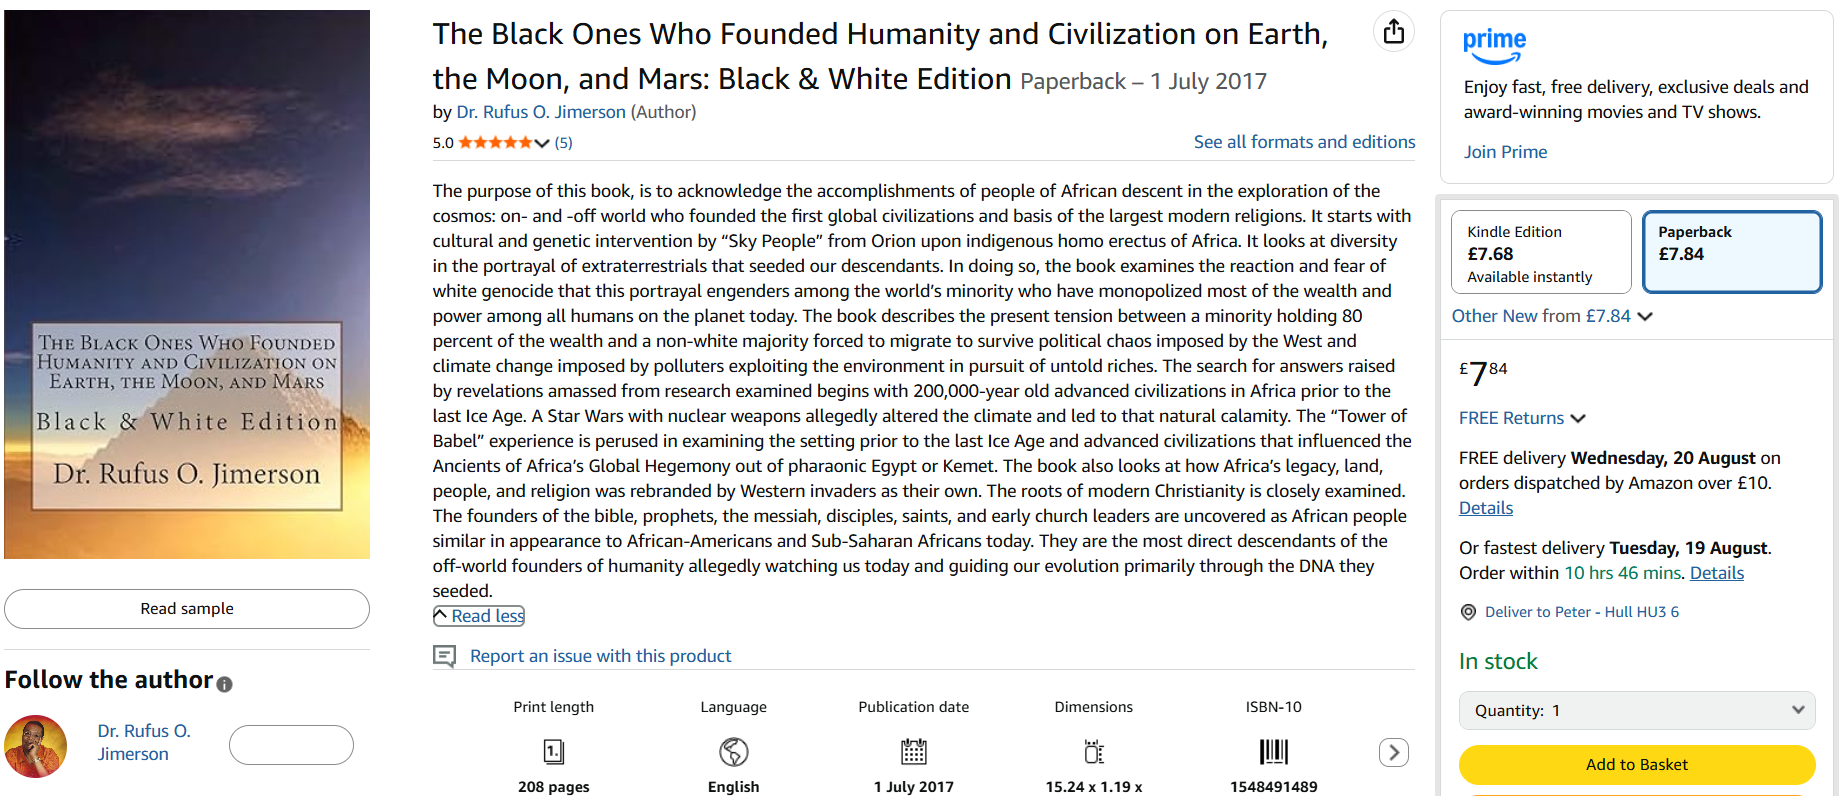Open the Quantity dropdown
This screenshot has width=1842, height=796.
(x=1636, y=710)
